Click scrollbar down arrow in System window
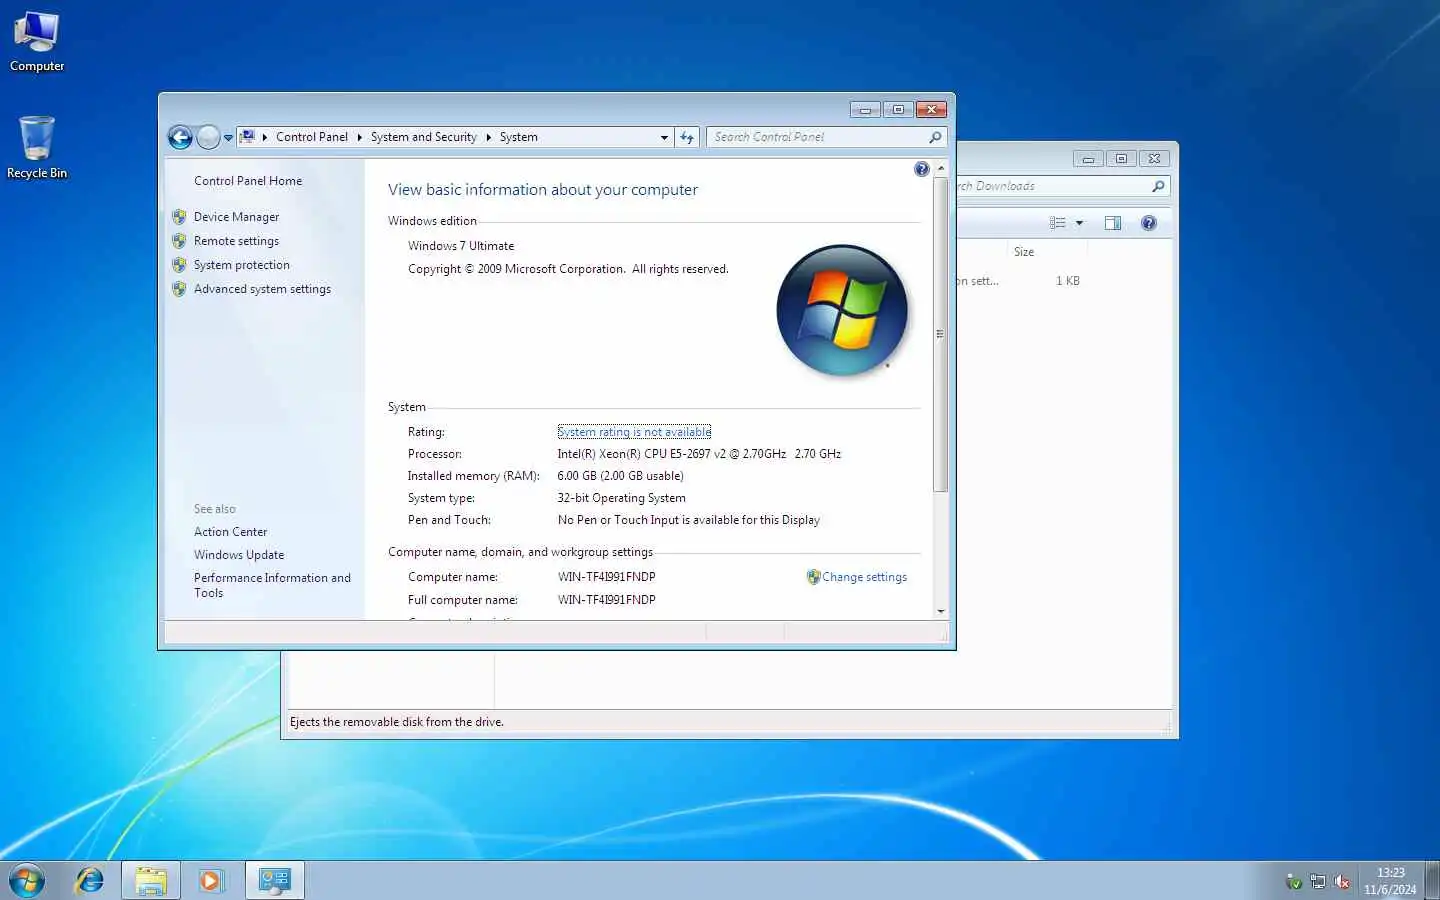Image resolution: width=1440 pixels, height=900 pixels. click(x=941, y=611)
